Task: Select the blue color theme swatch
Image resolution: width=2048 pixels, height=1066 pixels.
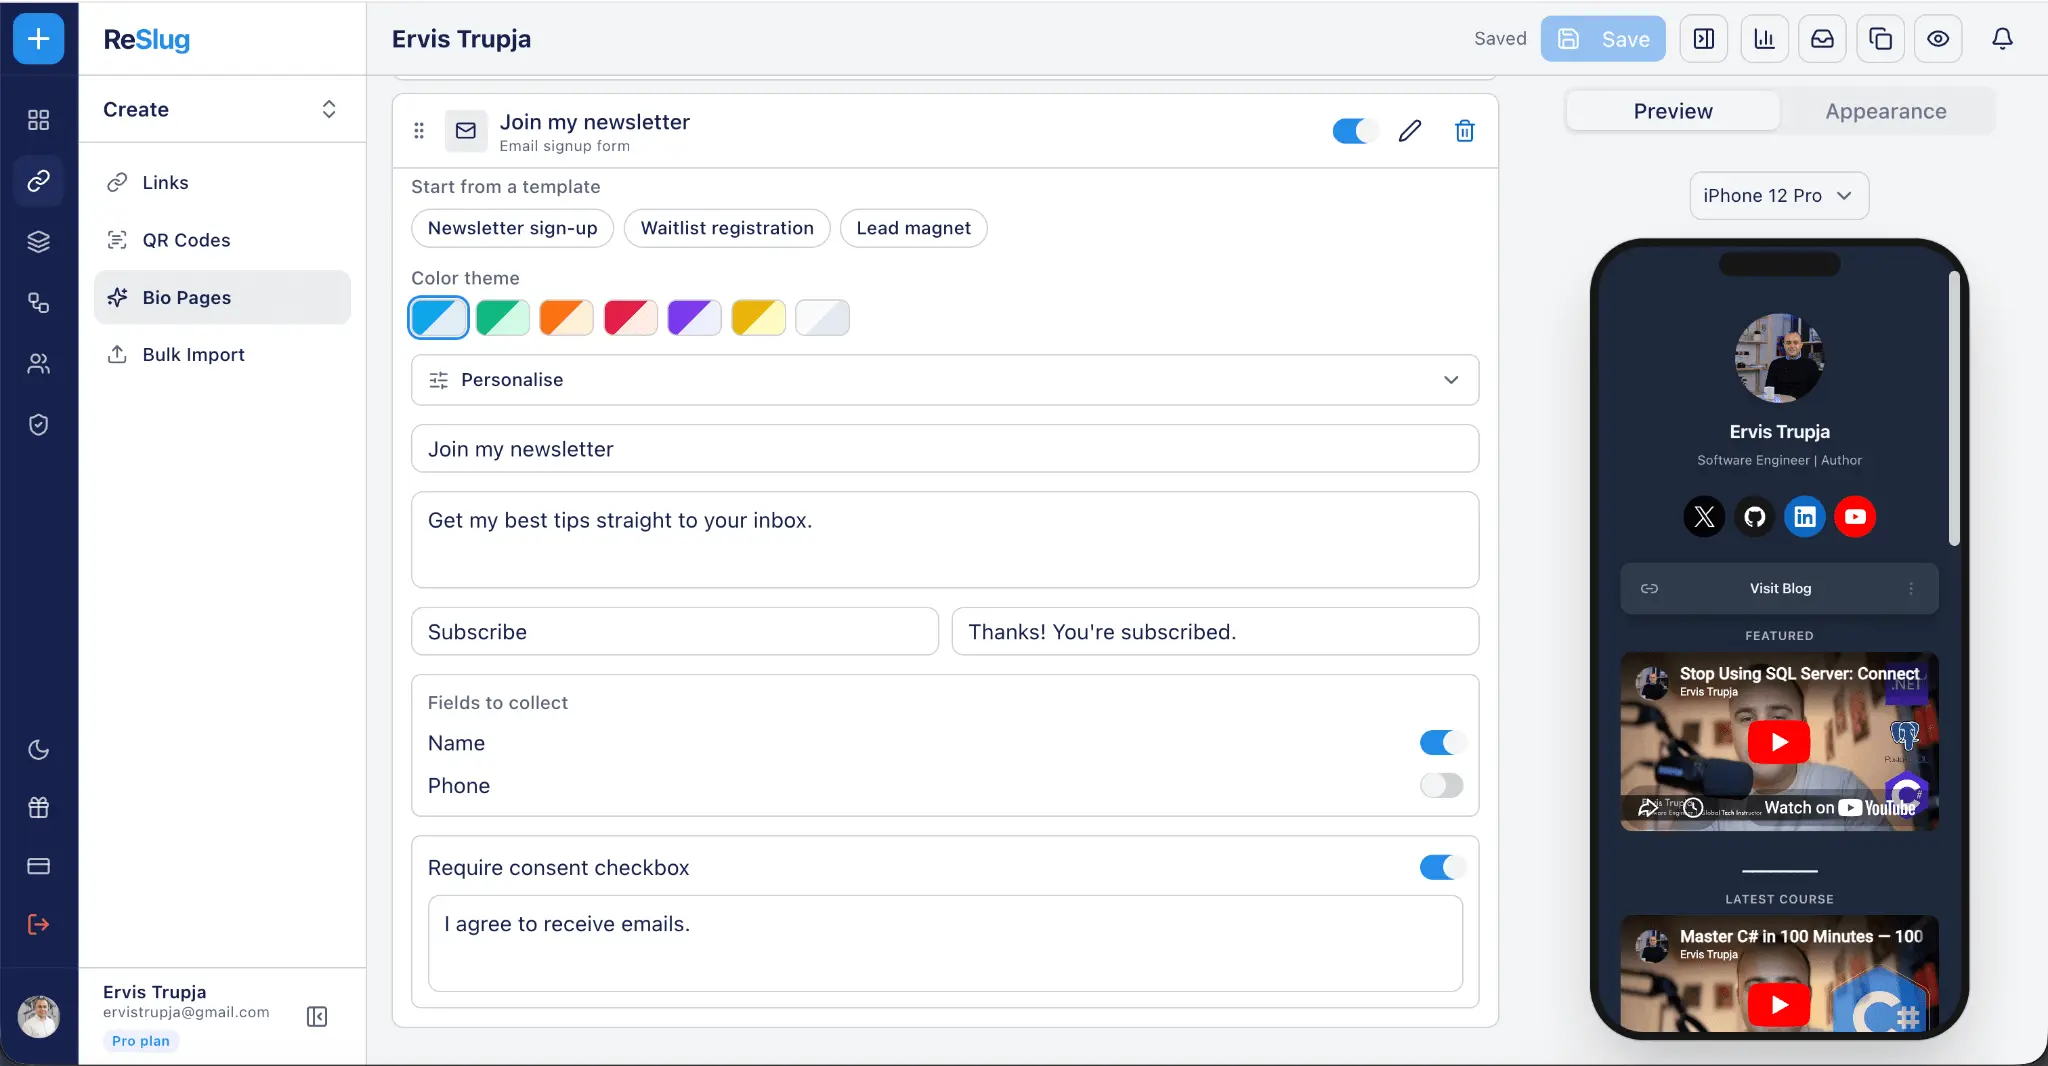Action: click(439, 318)
